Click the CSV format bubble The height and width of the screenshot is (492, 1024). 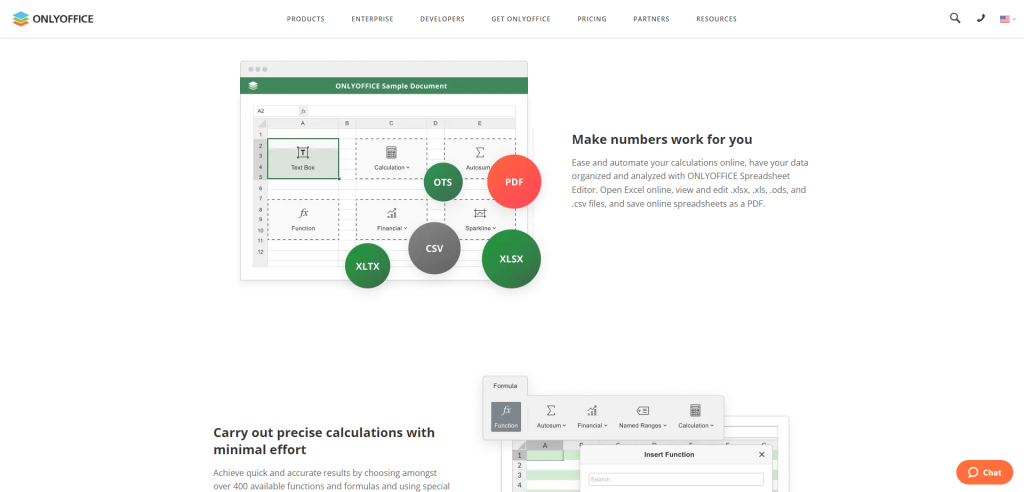pyautogui.click(x=434, y=248)
